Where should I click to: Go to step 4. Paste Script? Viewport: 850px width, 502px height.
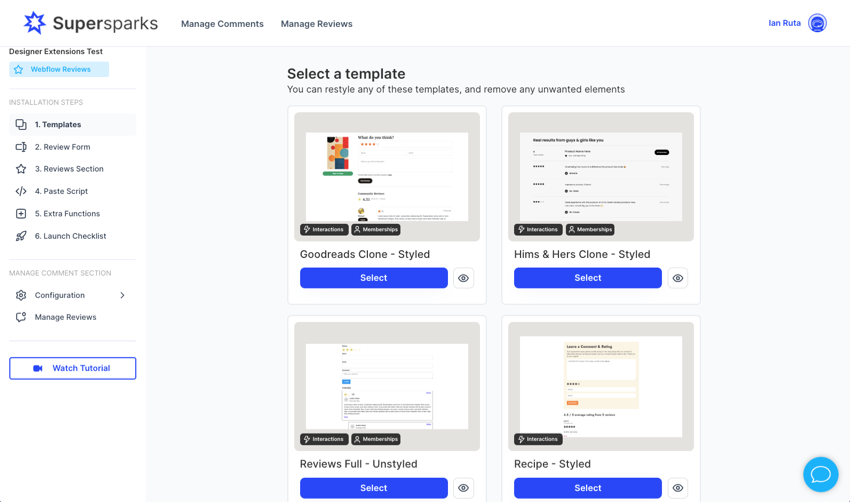click(73, 191)
